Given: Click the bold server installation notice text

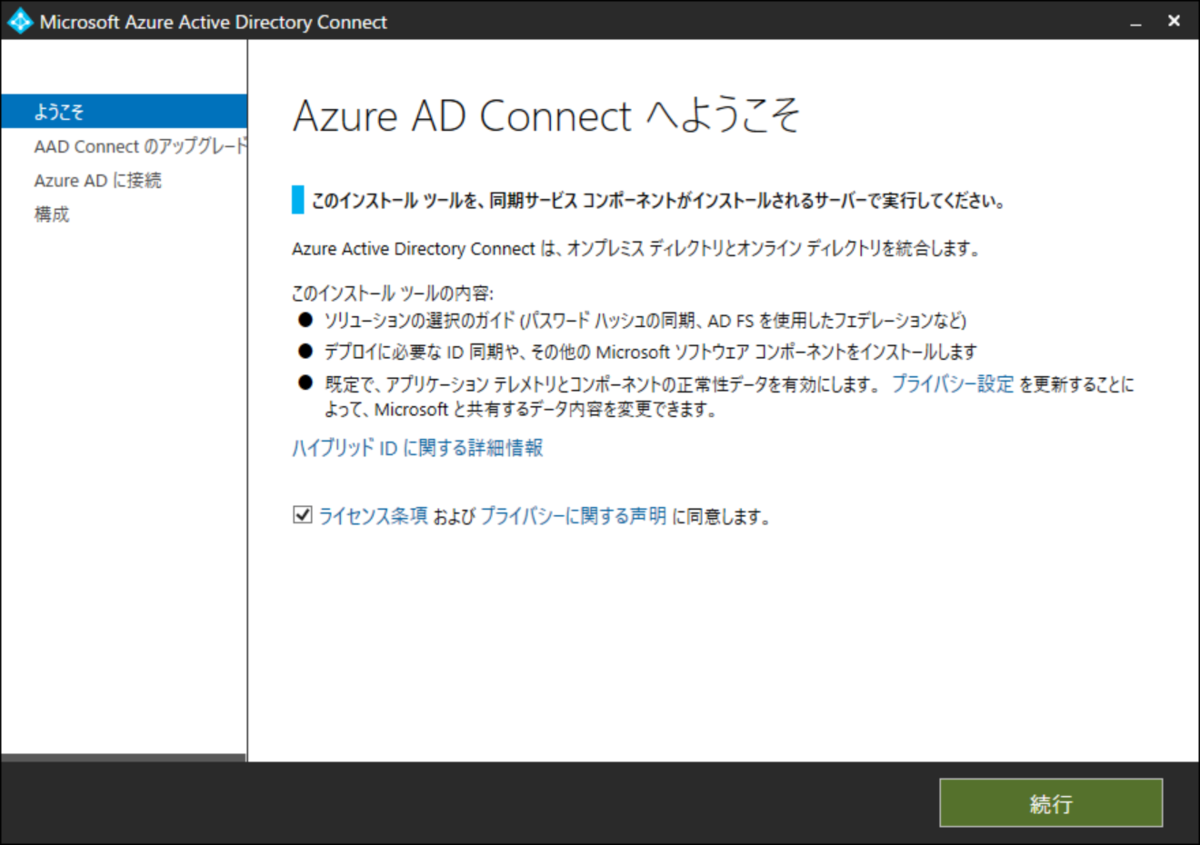Looking at the screenshot, I should point(658,200).
